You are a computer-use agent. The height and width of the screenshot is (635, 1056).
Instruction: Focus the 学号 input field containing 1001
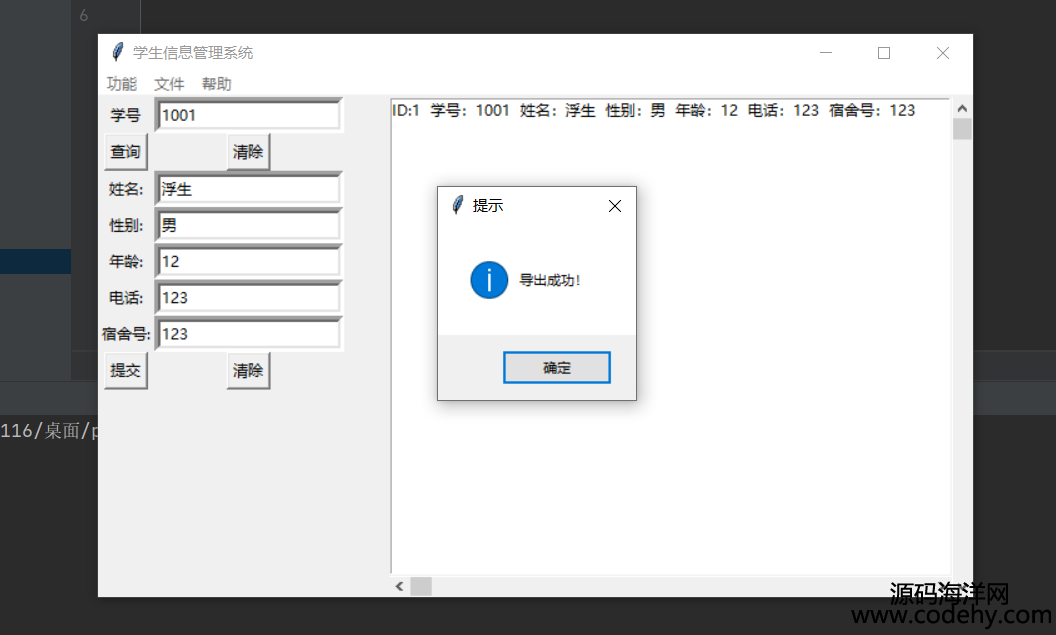click(x=249, y=115)
